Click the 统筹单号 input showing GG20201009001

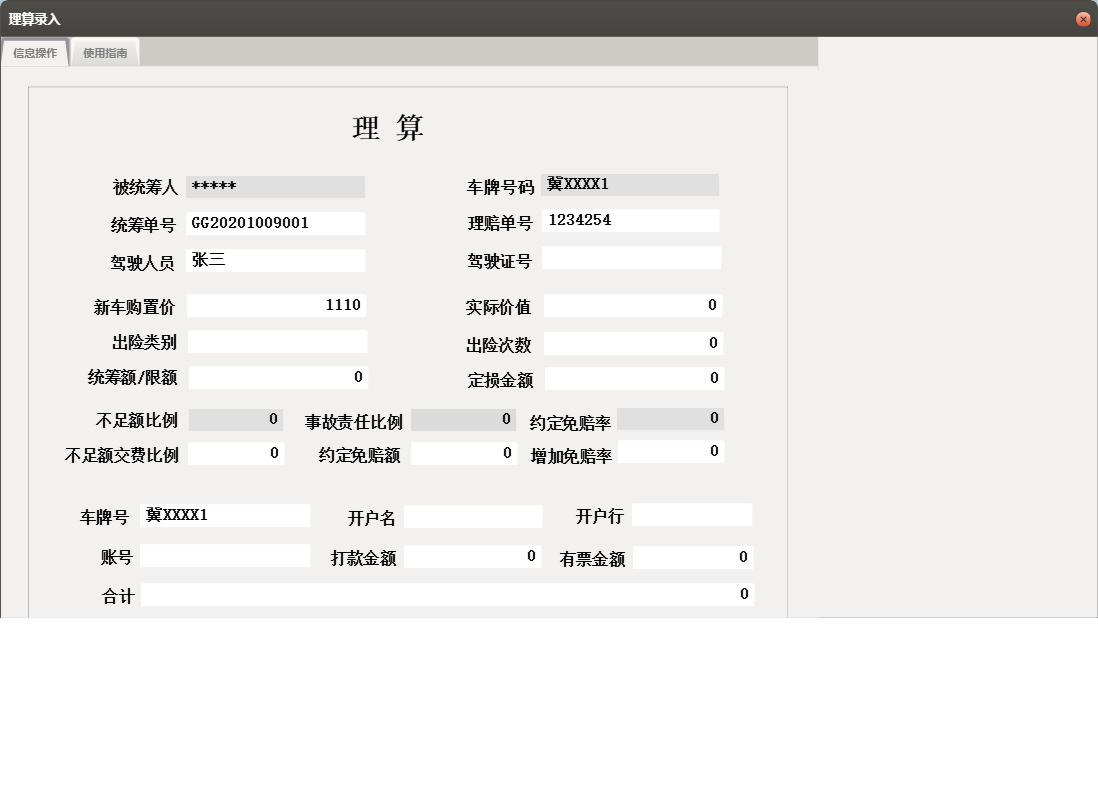(277, 222)
